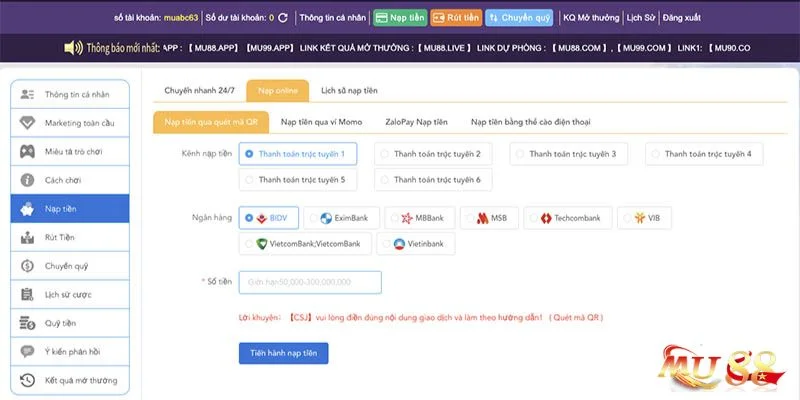800x400 pixels.
Task: Choose the Vietinbank radio button
Action: coord(386,244)
